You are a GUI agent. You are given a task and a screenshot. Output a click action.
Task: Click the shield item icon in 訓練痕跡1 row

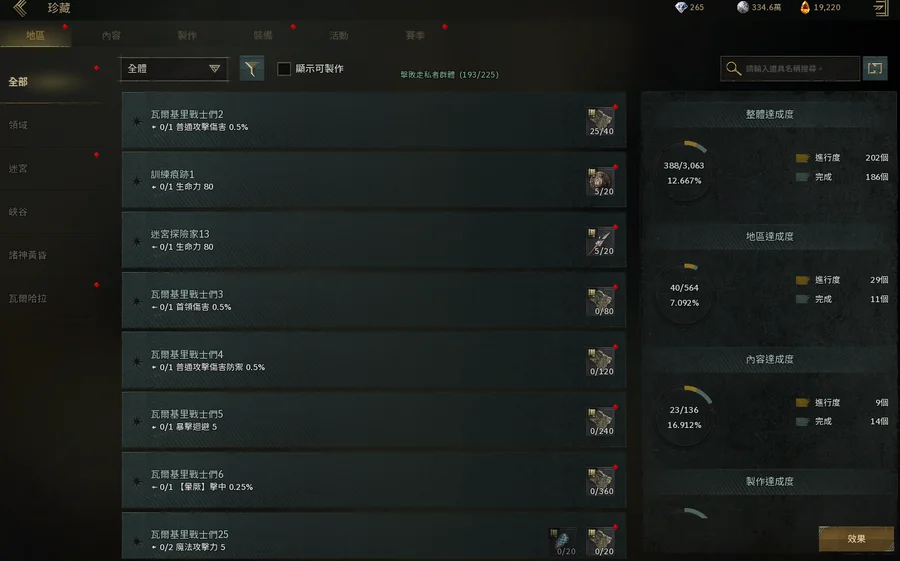tap(601, 181)
